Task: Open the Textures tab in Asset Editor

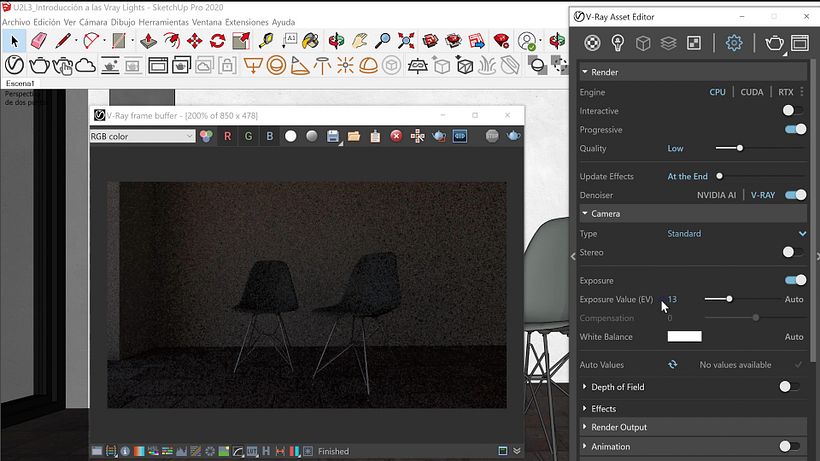Action: (693, 43)
